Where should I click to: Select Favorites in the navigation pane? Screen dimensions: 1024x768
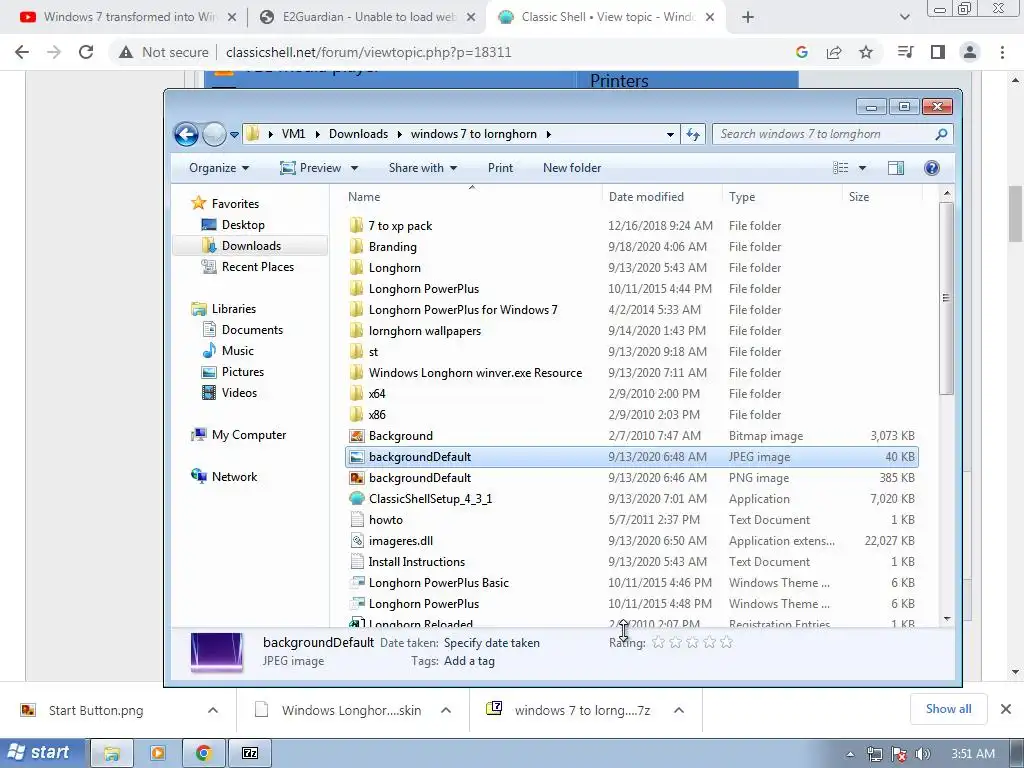pyautogui.click(x=235, y=204)
